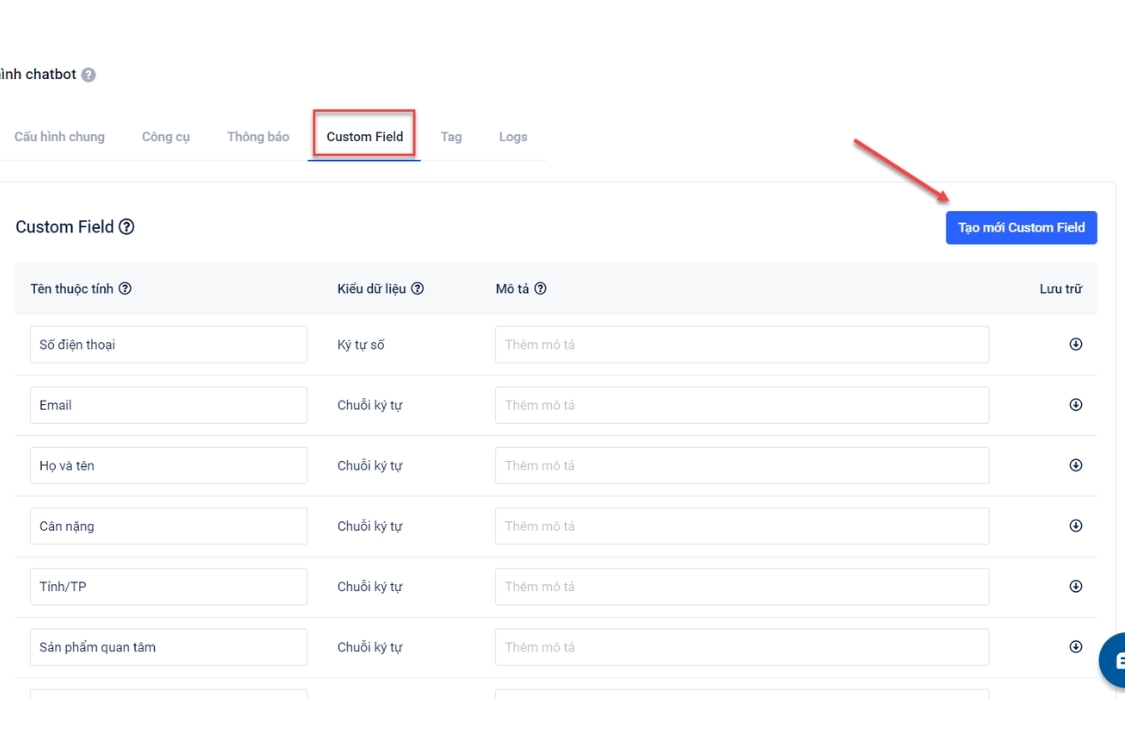The image size is (1125, 750).
Task: Go to the Tag tab
Action: pos(451,136)
